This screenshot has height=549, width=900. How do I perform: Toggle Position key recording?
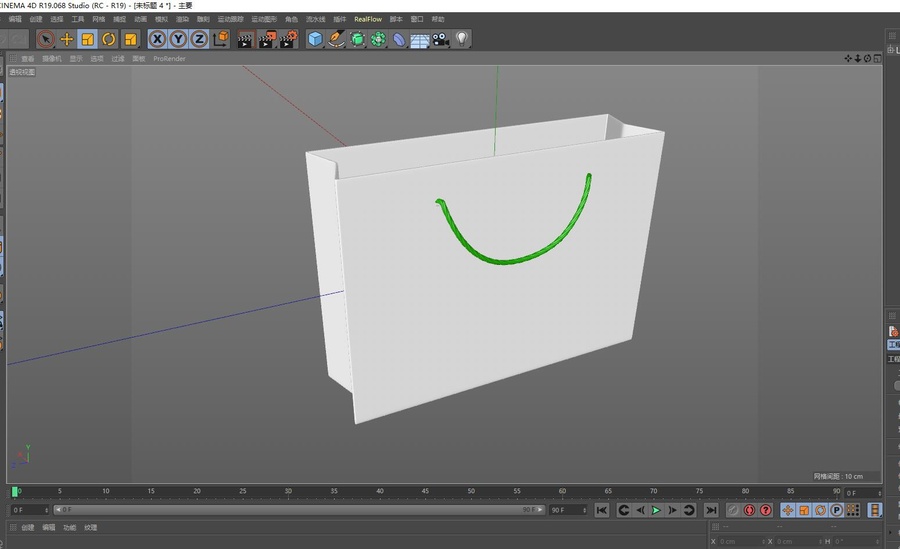[788, 510]
